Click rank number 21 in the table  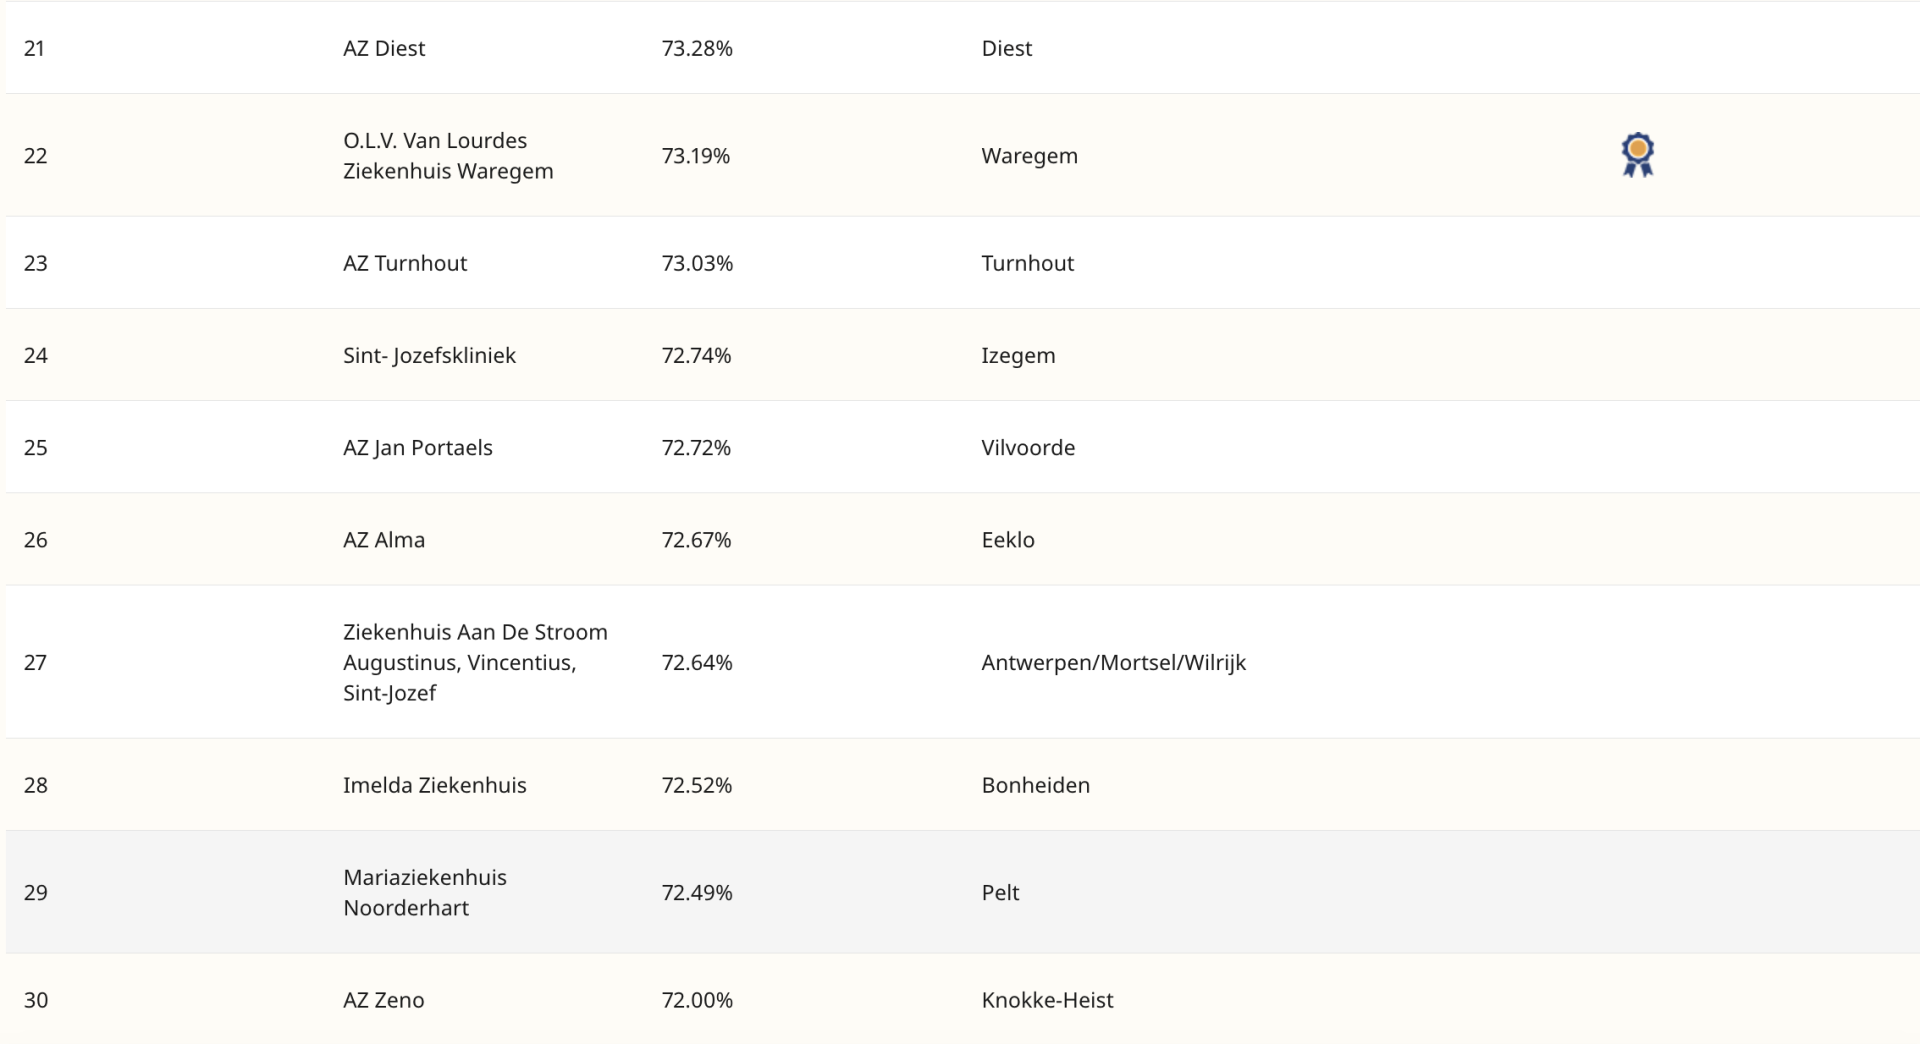coord(35,48)
